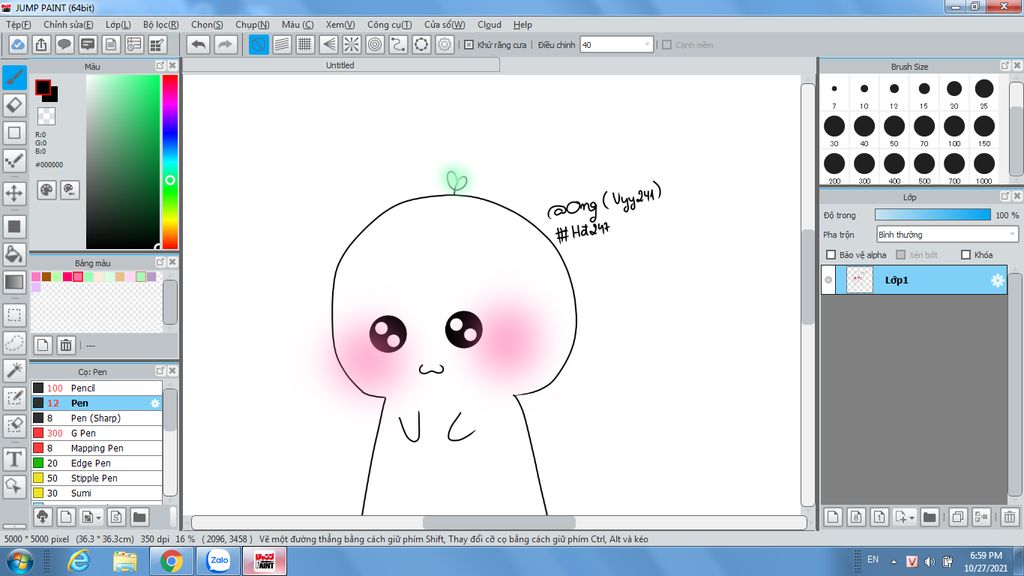
Task: Open Google Chrome from the taskbar
Action: [x=171, y=561]
